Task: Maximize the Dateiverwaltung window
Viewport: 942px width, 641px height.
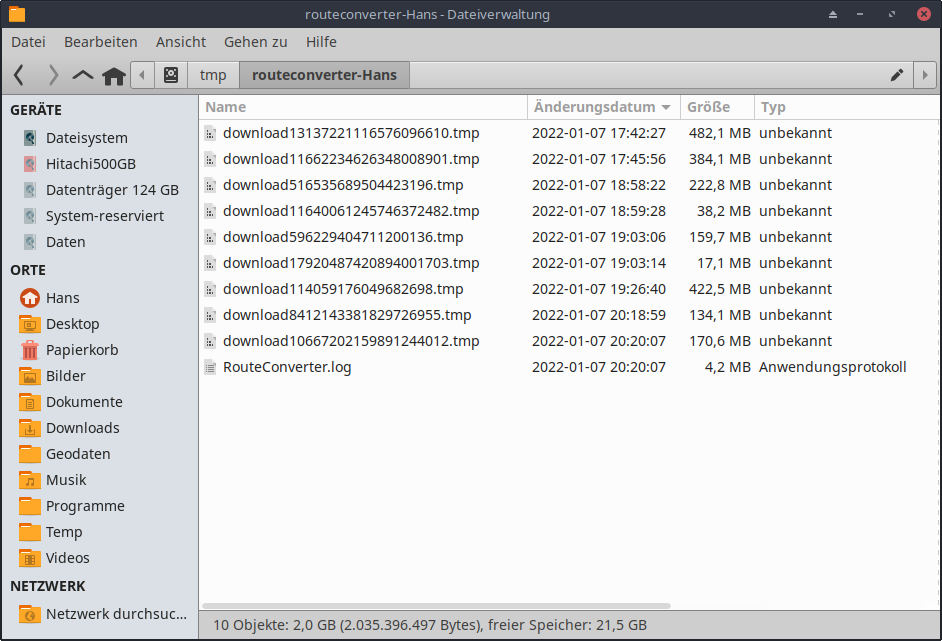Action: click(892, 14)
